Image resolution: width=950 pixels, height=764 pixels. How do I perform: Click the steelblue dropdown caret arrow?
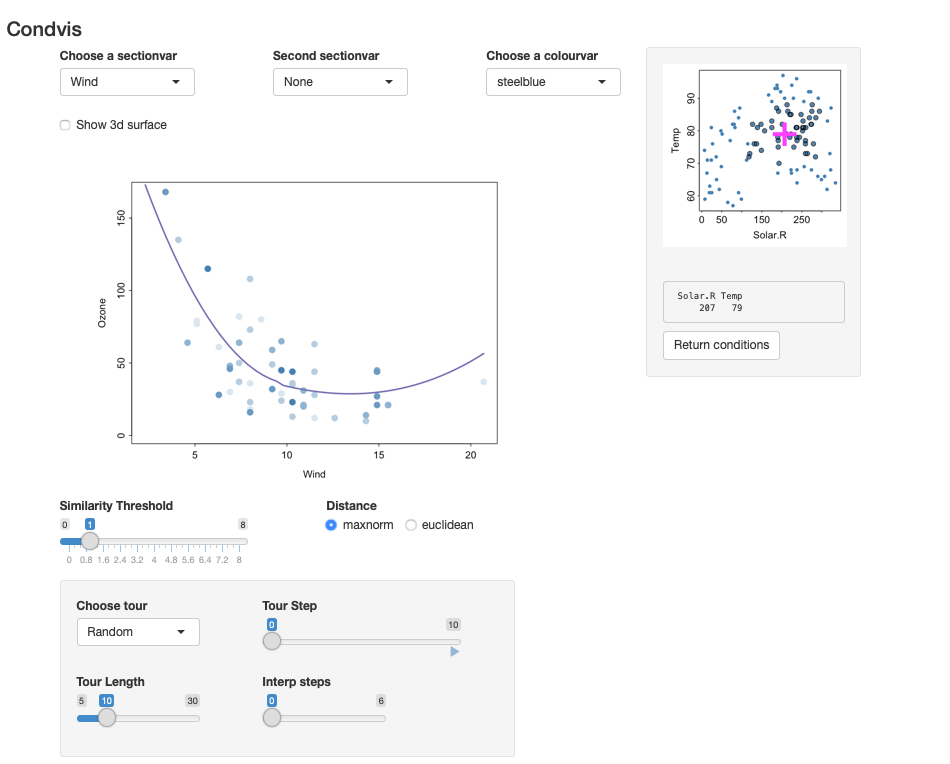coord(602,82)
